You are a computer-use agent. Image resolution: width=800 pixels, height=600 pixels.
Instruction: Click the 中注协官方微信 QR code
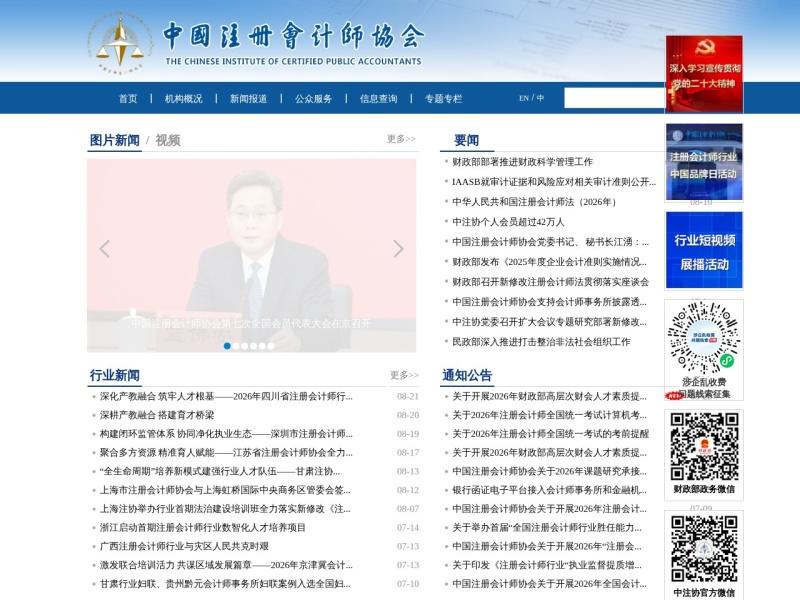(704, 548)
